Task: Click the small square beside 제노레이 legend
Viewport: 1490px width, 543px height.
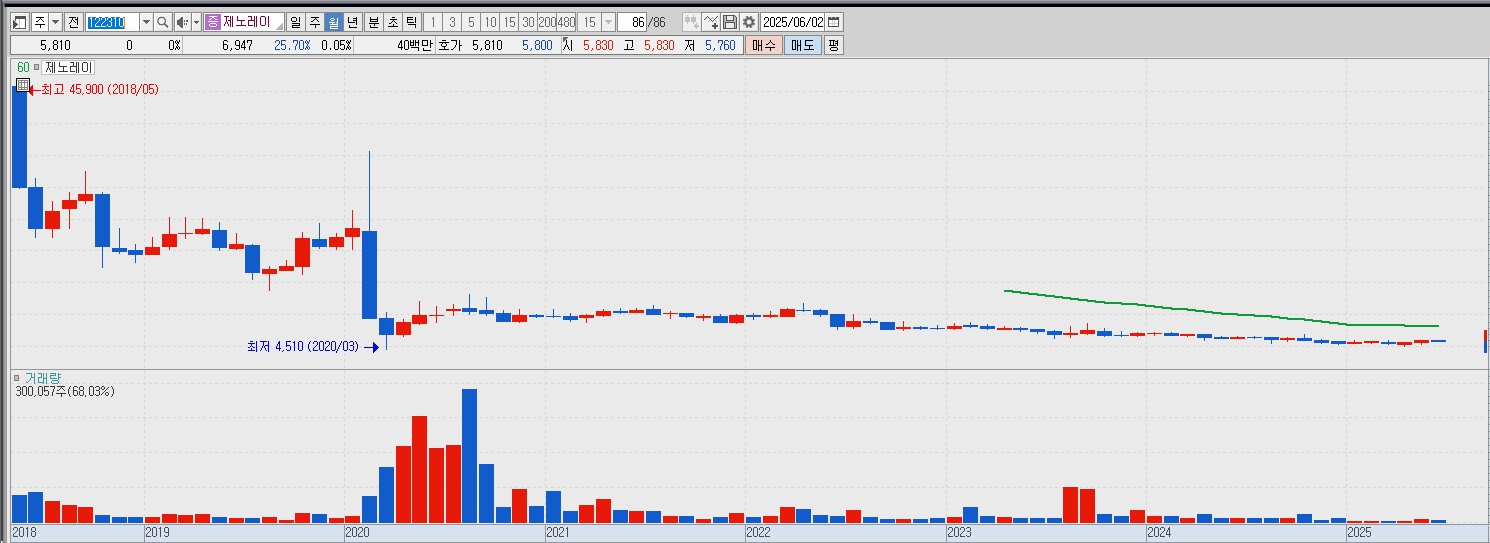Action: (37, 66)
